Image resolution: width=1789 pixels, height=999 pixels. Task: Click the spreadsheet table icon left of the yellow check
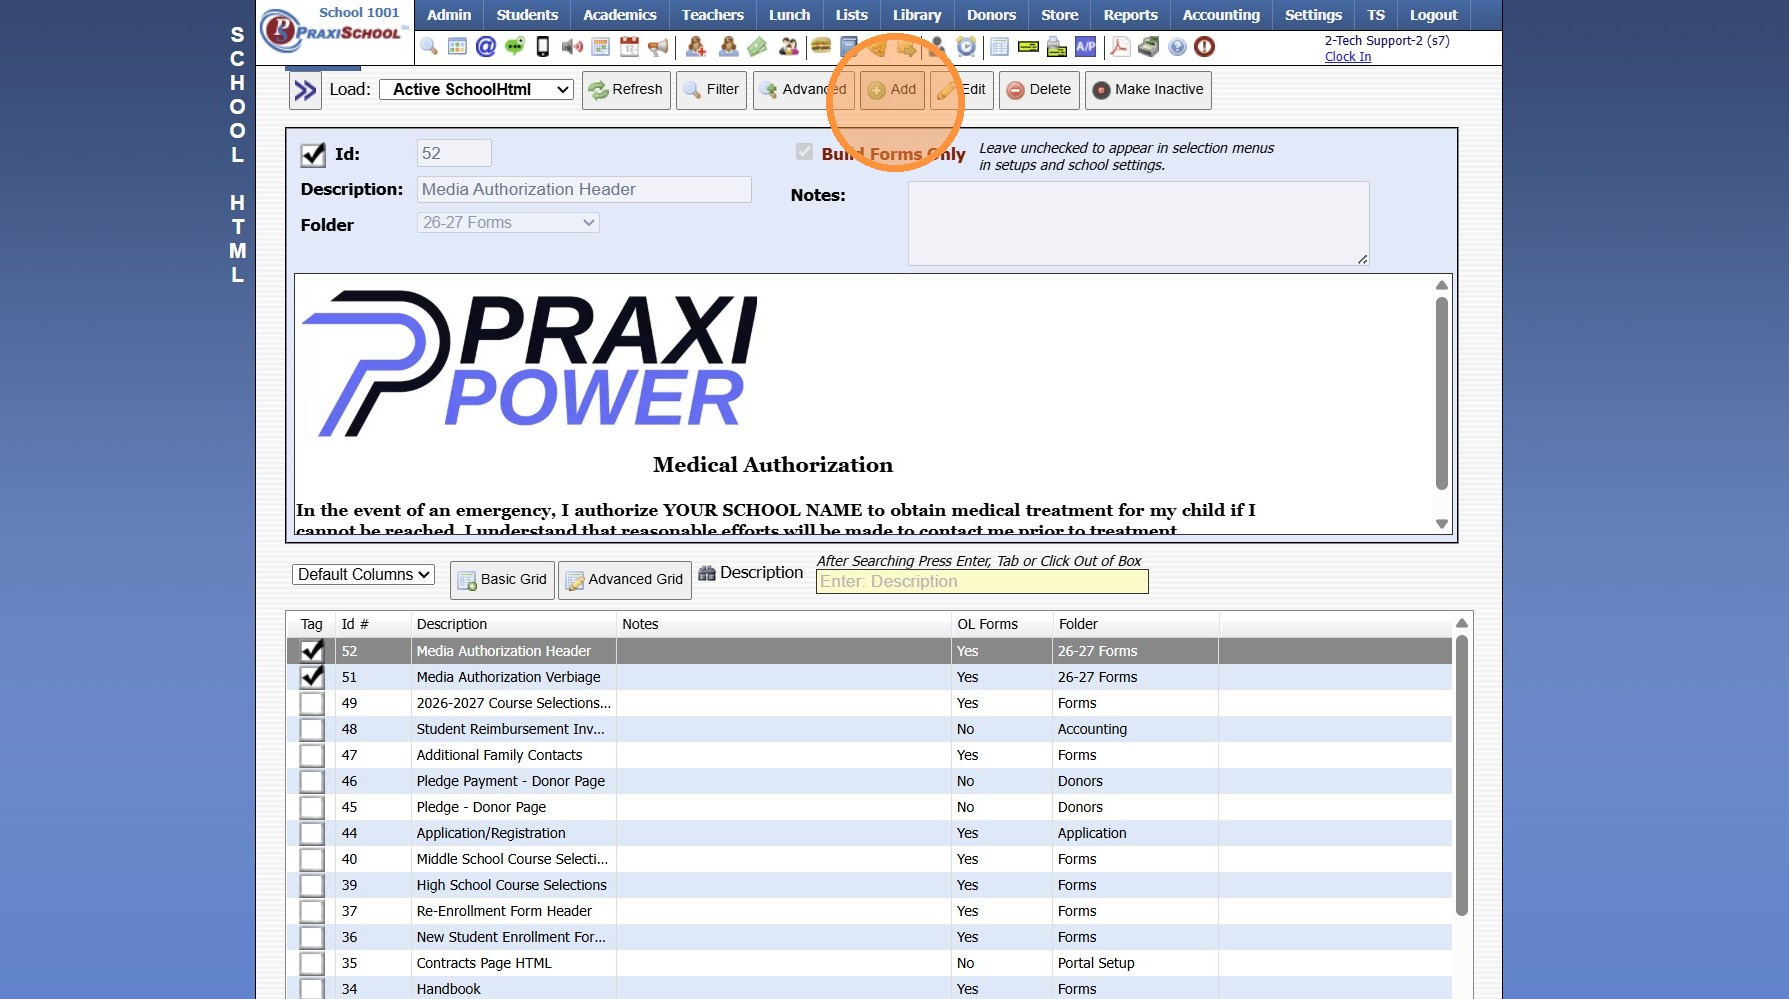[x=999, y=47]
